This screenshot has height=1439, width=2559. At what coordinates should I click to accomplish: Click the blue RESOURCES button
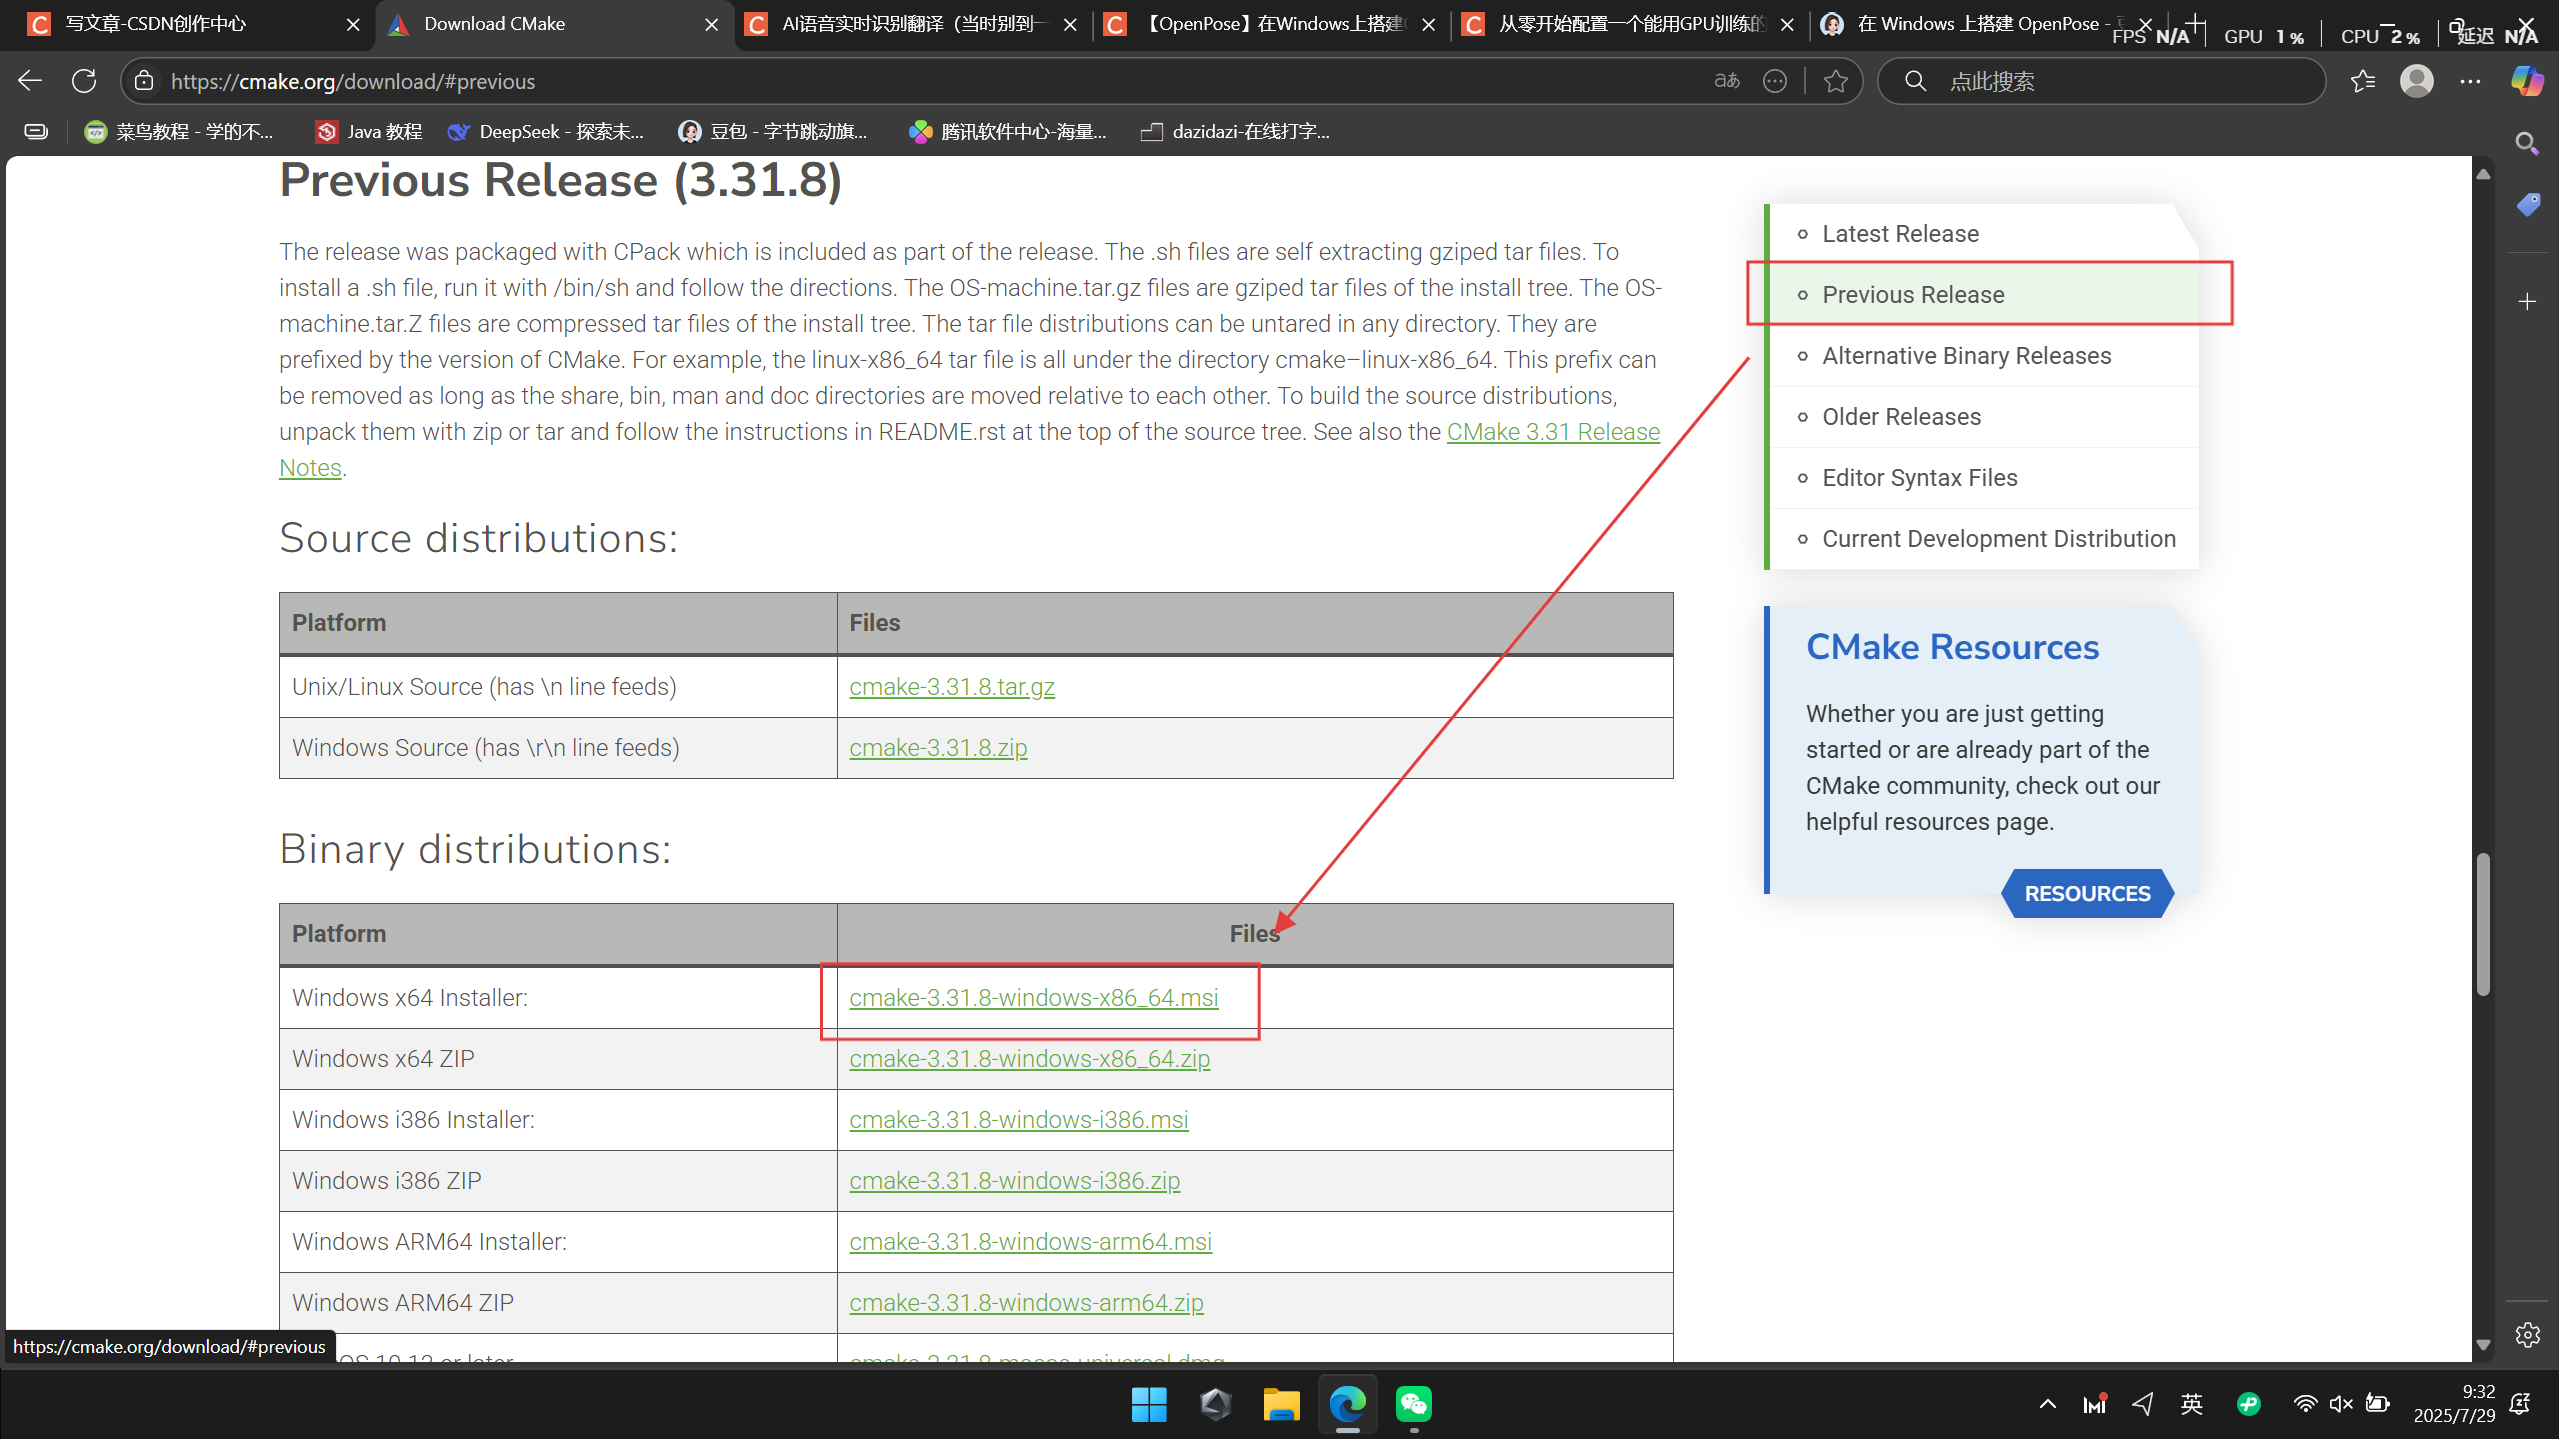point(2087,893)
